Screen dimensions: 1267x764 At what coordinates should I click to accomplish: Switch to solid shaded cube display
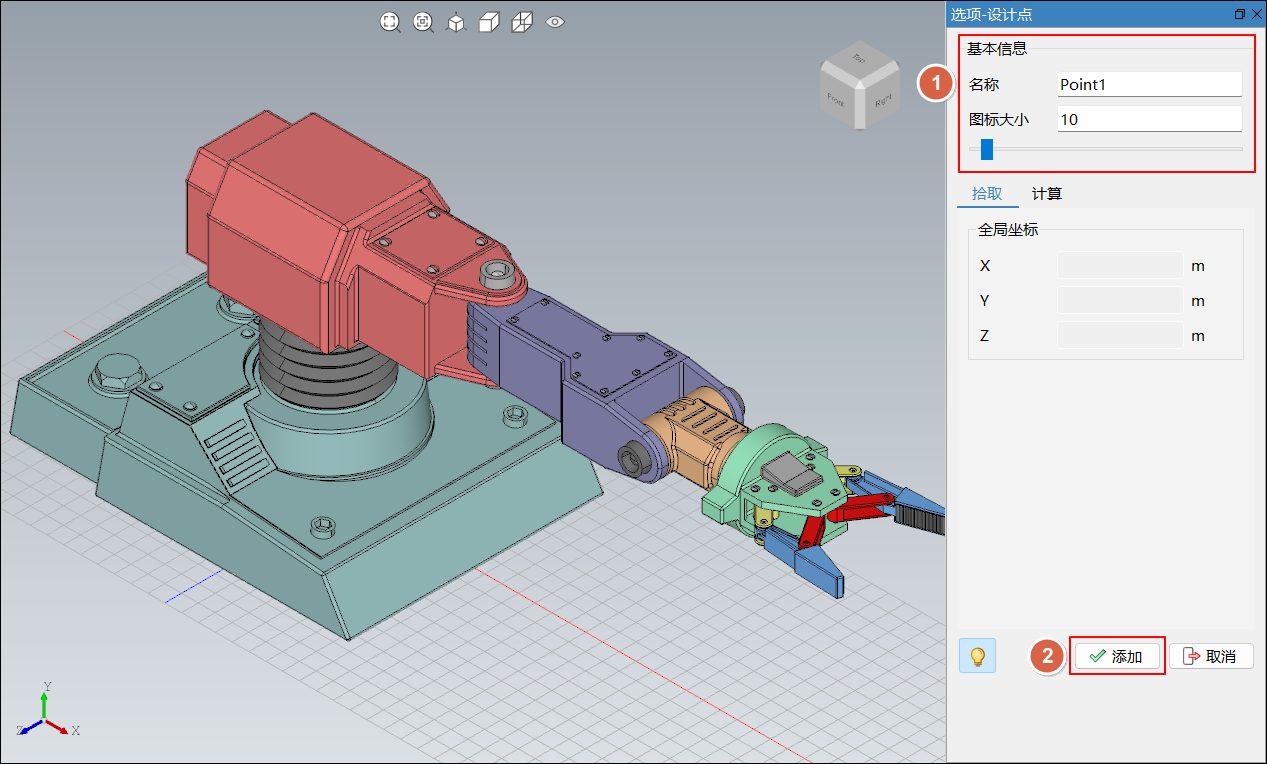488,22
